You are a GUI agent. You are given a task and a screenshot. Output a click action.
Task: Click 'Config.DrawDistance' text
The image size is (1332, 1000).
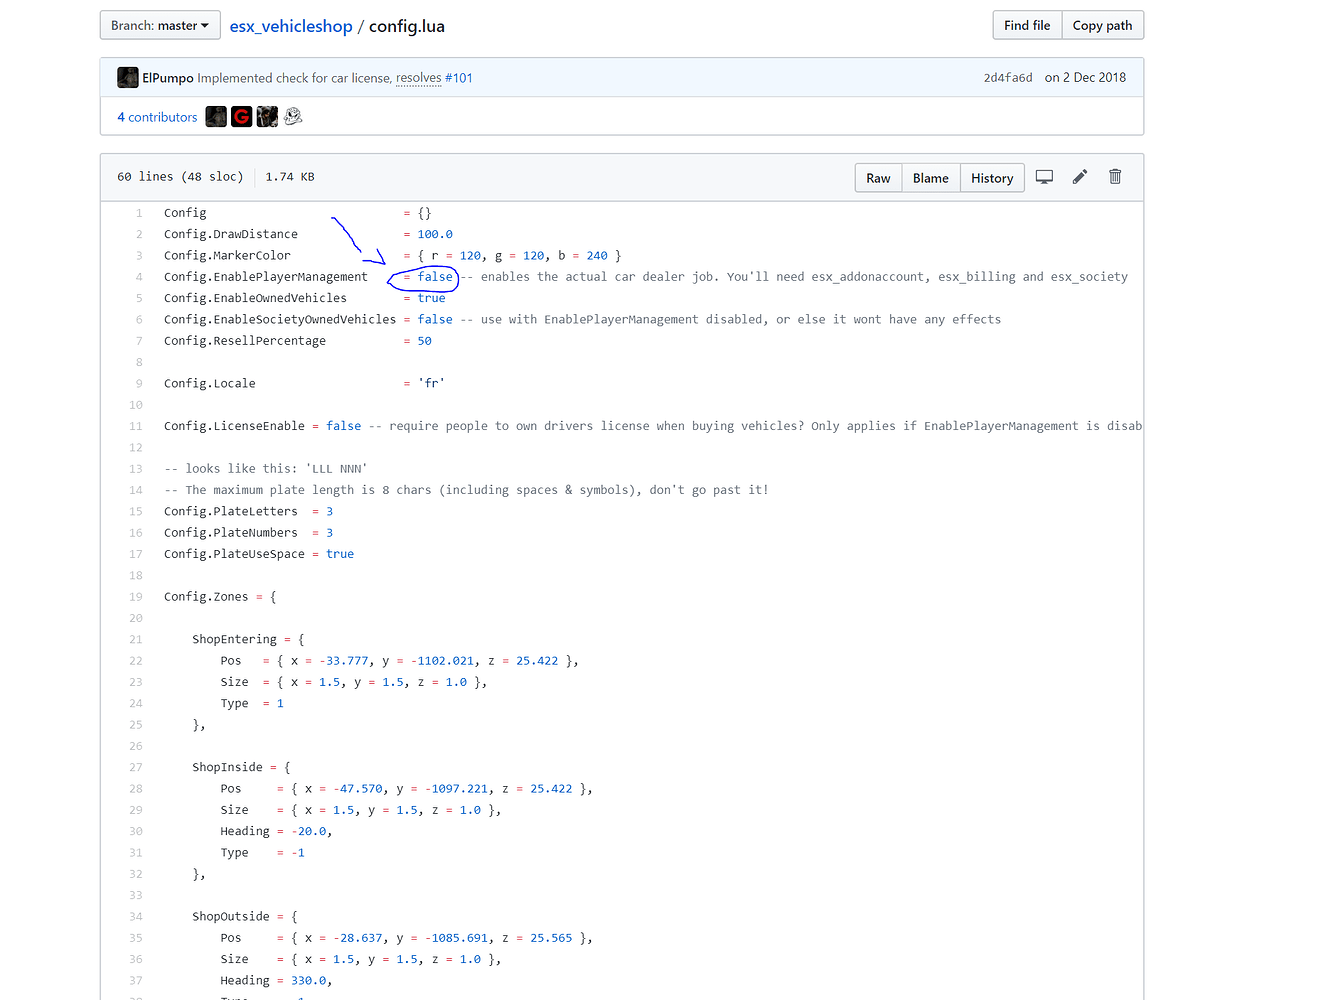[x=231, y=234]
